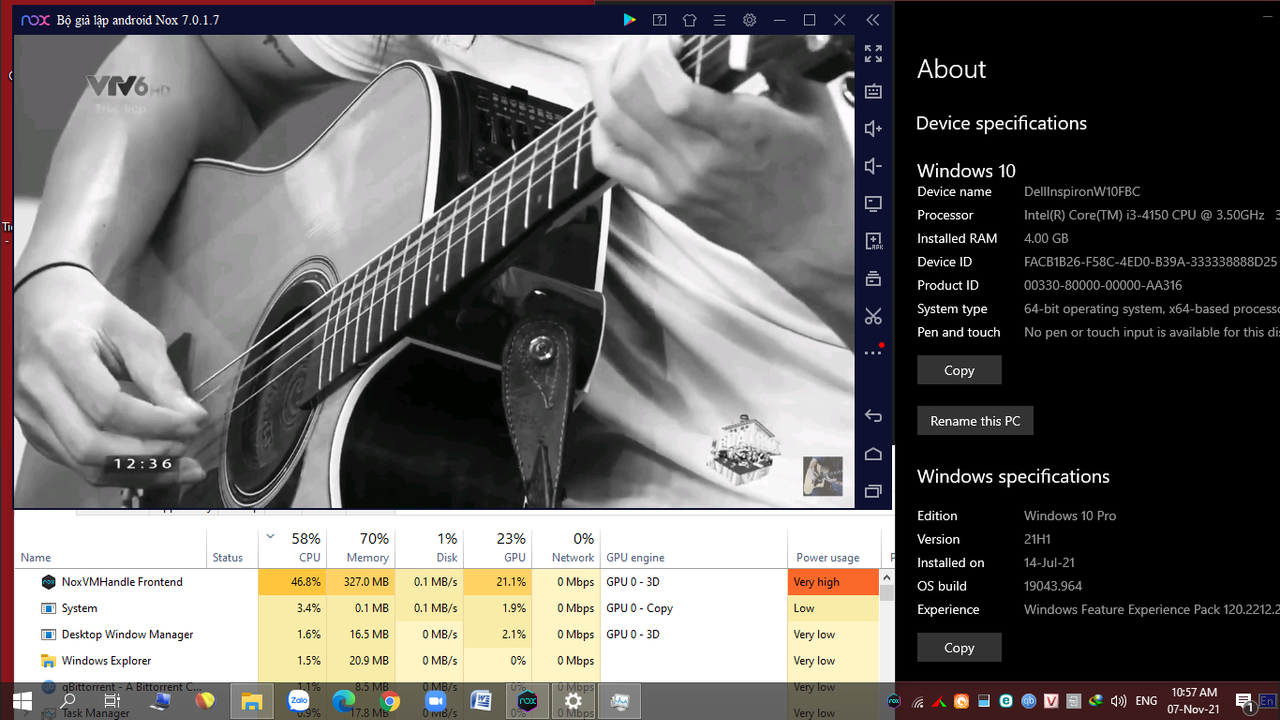This screenshot has width=1280, height=720.
Task: Open Google Play icon in Nox title bar
Action: pos(629,20)
